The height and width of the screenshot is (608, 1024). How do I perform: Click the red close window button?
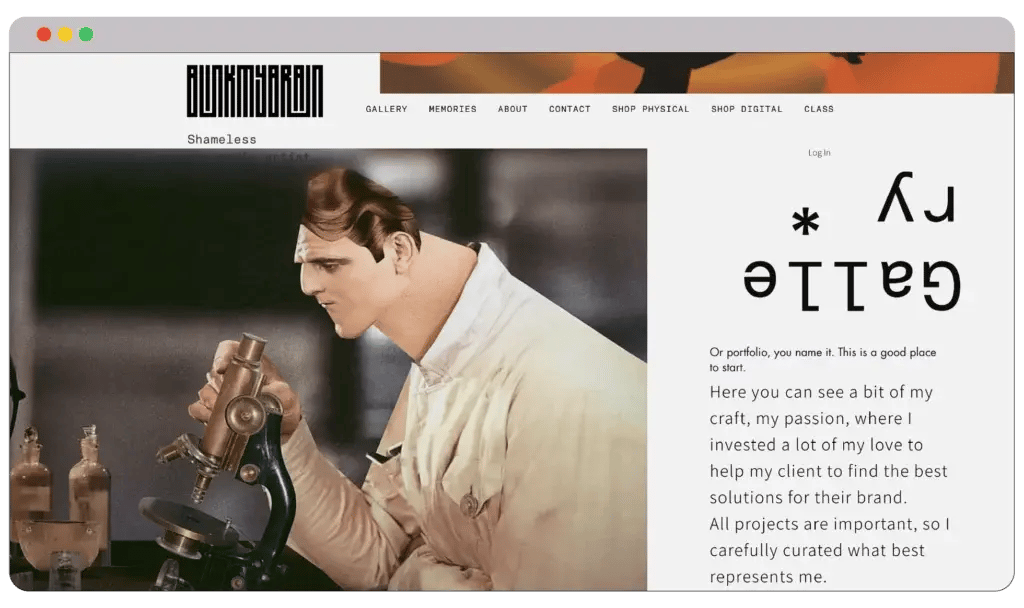(44, 35)
